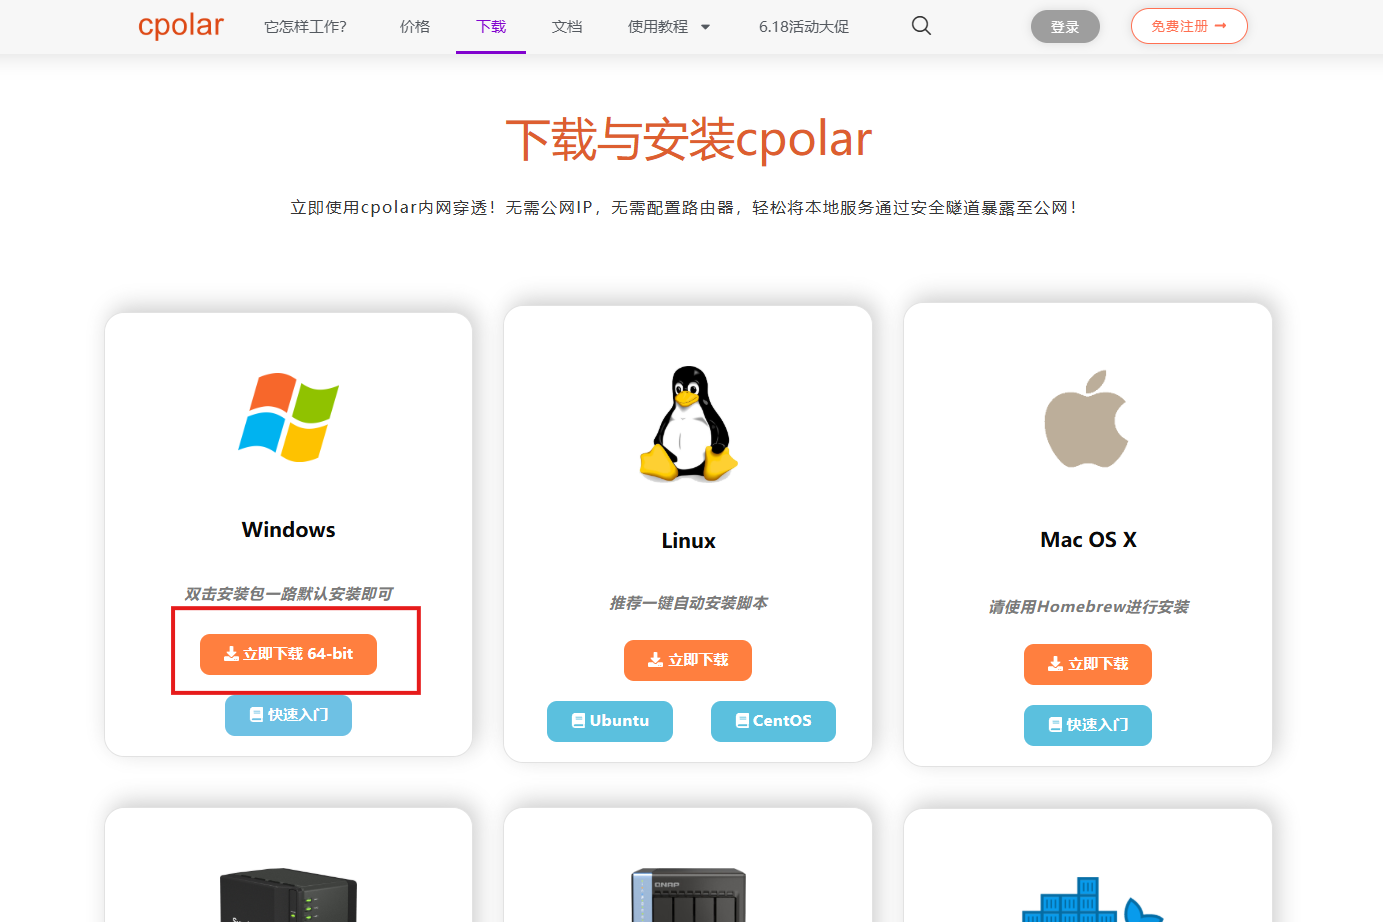Expand the dropdown arrow next to 使用教程
Viewport: 1383px width, 922px height.
706,27
